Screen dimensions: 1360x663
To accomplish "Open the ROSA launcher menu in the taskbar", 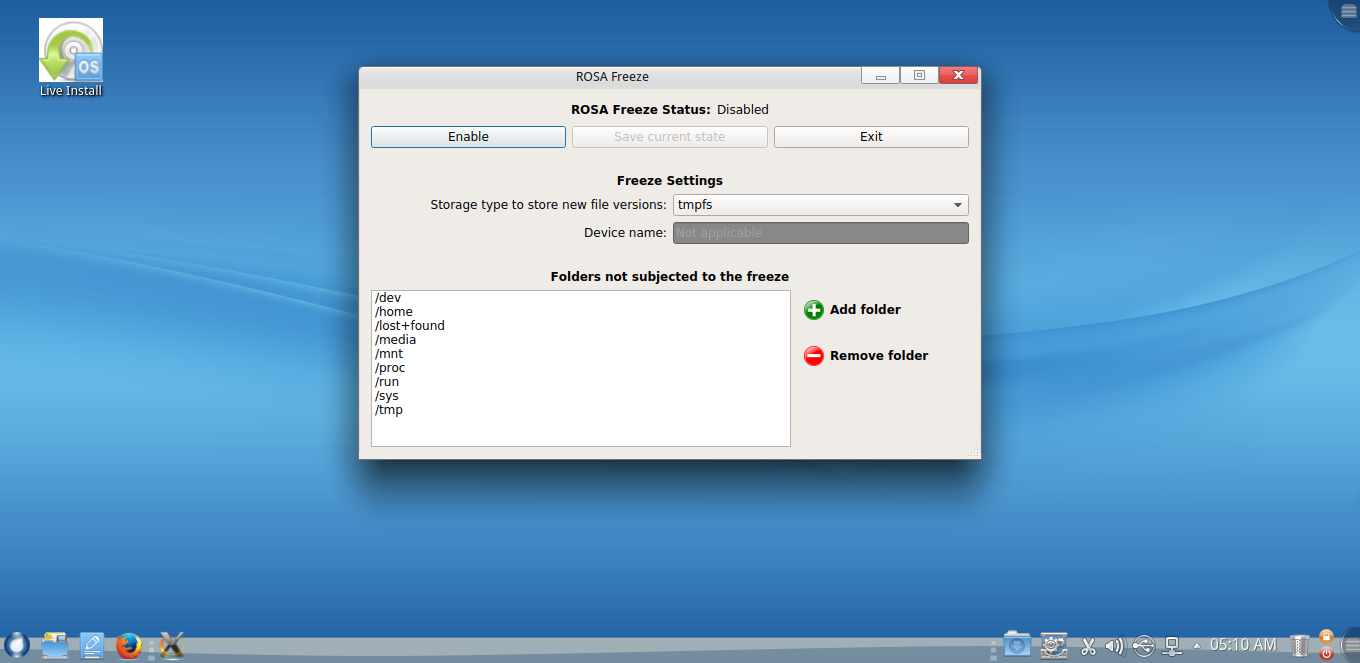I will [15, 645].
